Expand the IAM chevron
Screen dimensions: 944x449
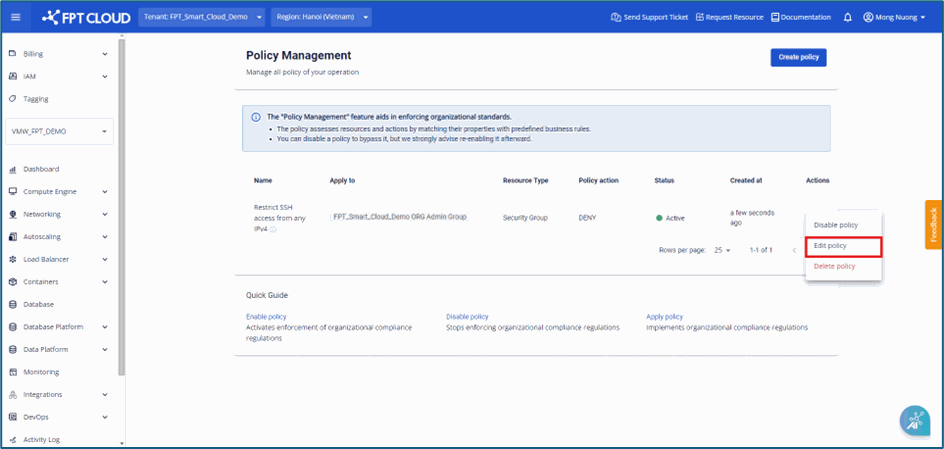(x=105, y=76)
